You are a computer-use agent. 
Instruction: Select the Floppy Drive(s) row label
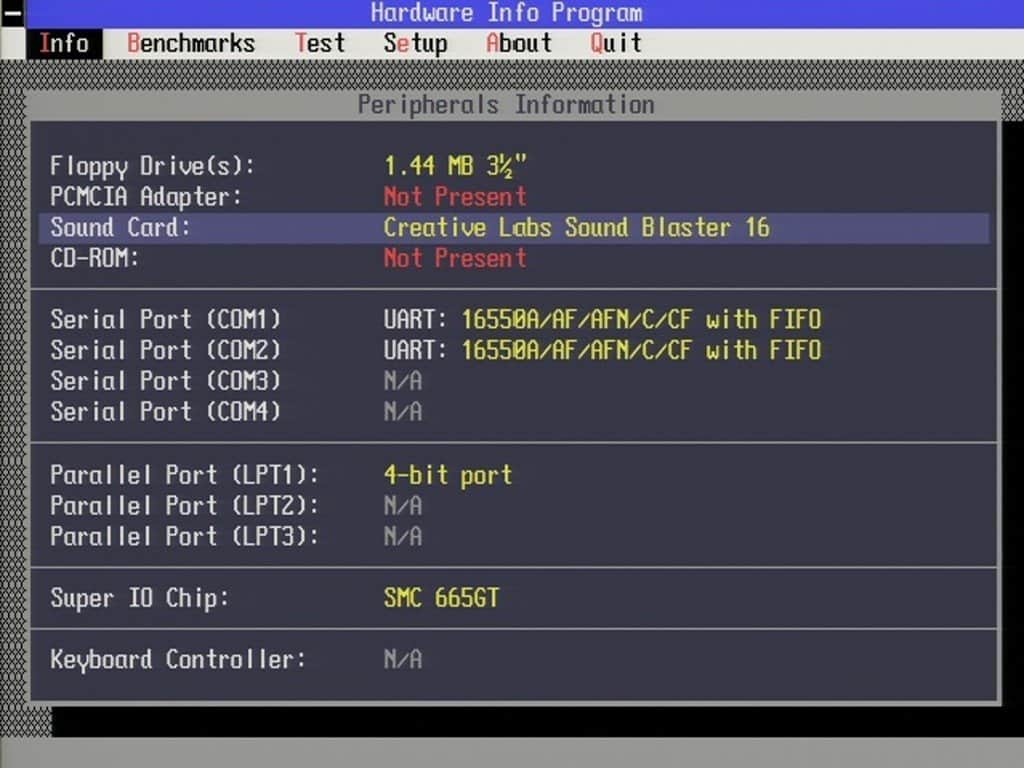[152, 167]
